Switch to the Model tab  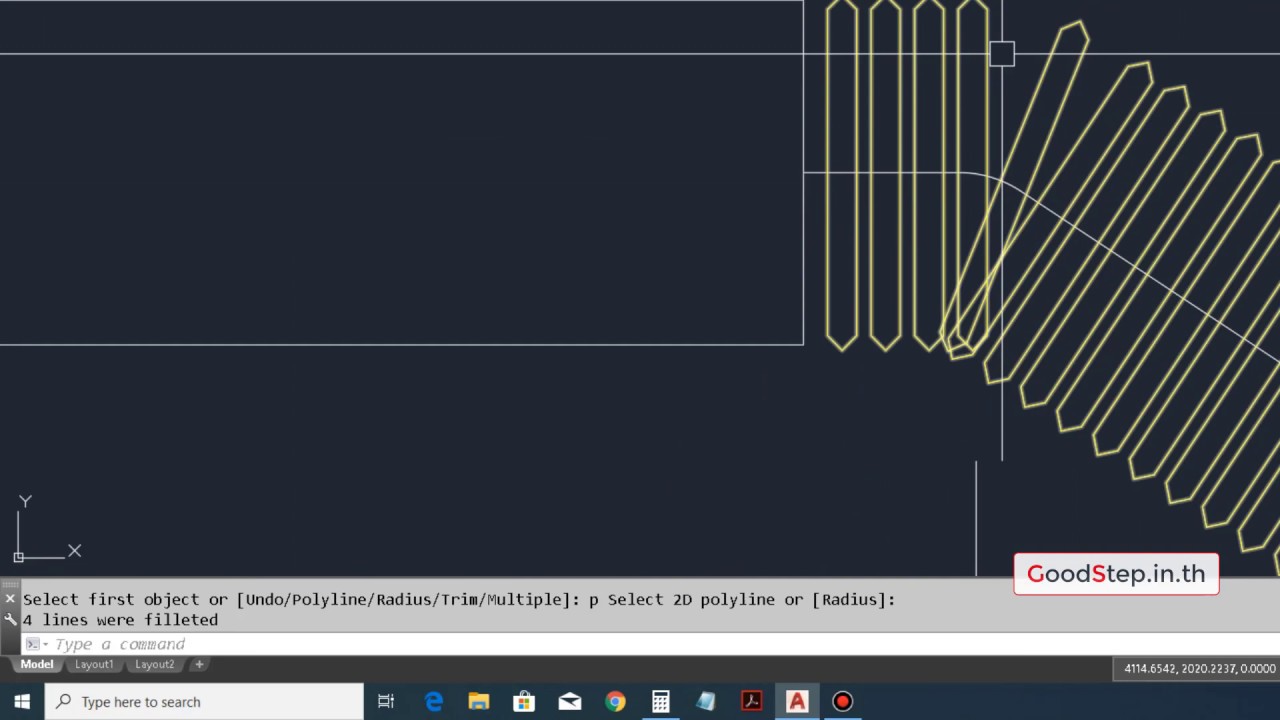tap(37, 664)
